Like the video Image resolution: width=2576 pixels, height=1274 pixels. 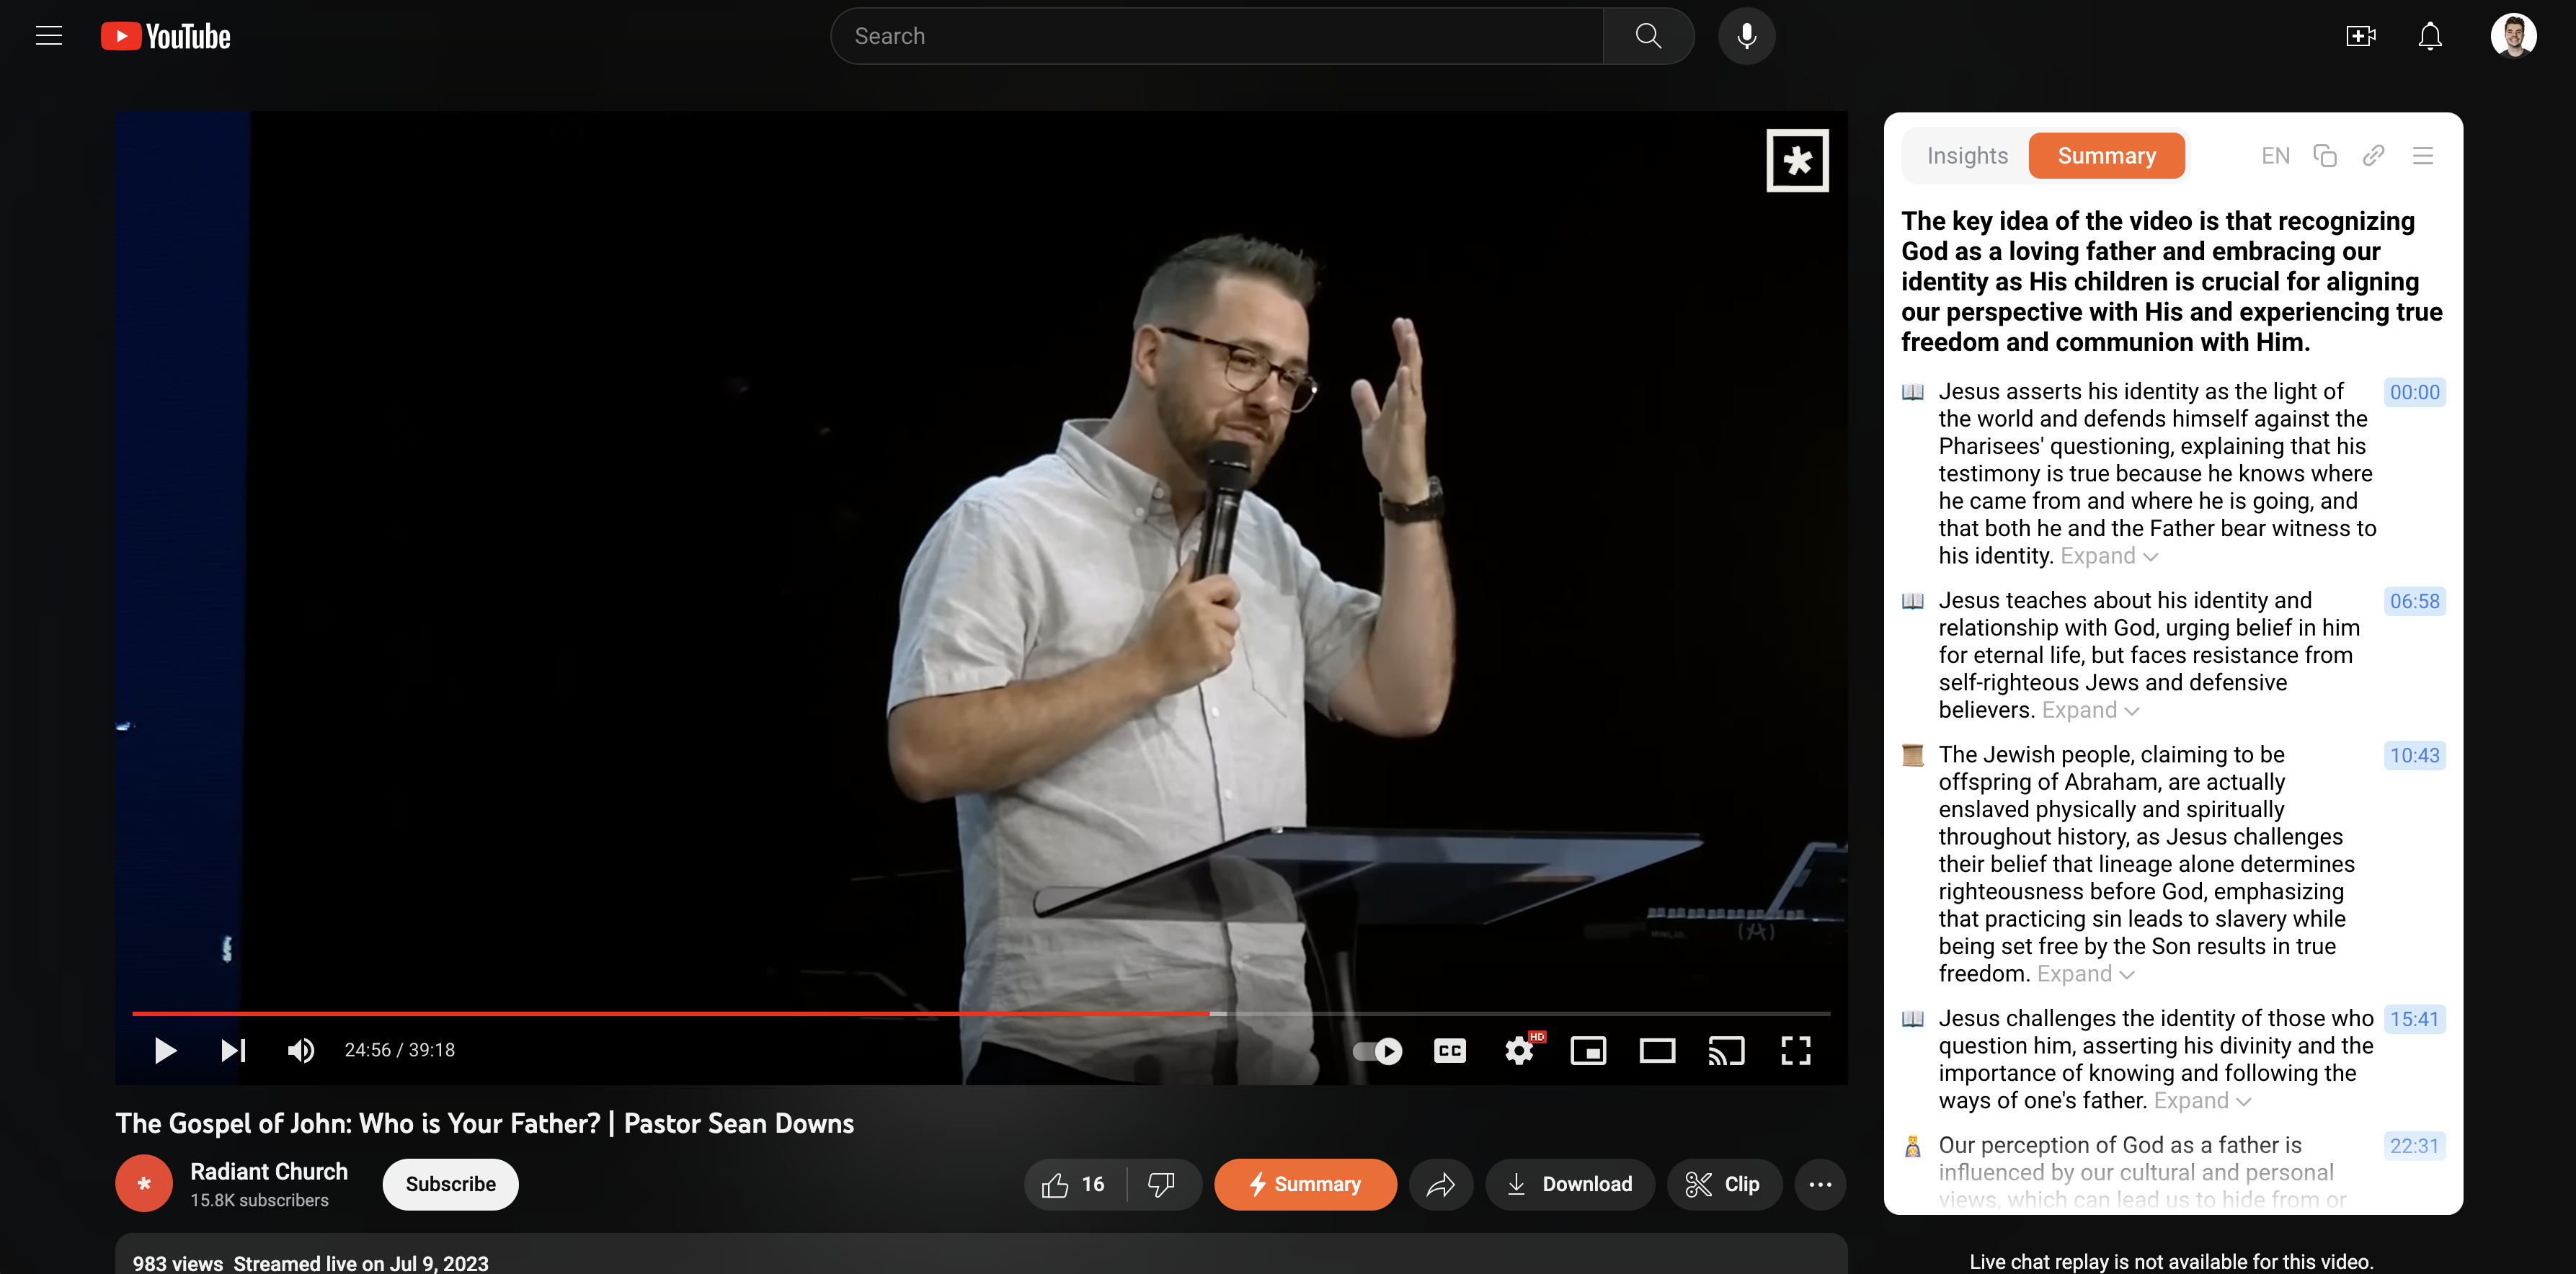pos(1075,1184)
